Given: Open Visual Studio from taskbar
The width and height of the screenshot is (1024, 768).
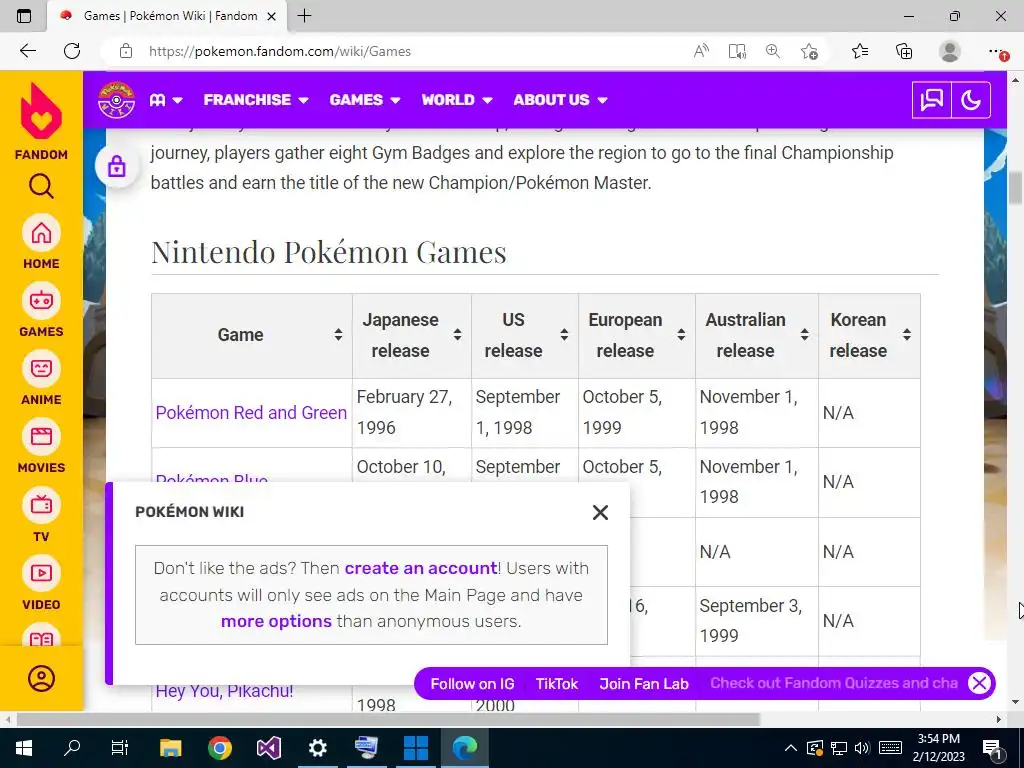Looking at the screenshot, I should click(x=269, y=748).
